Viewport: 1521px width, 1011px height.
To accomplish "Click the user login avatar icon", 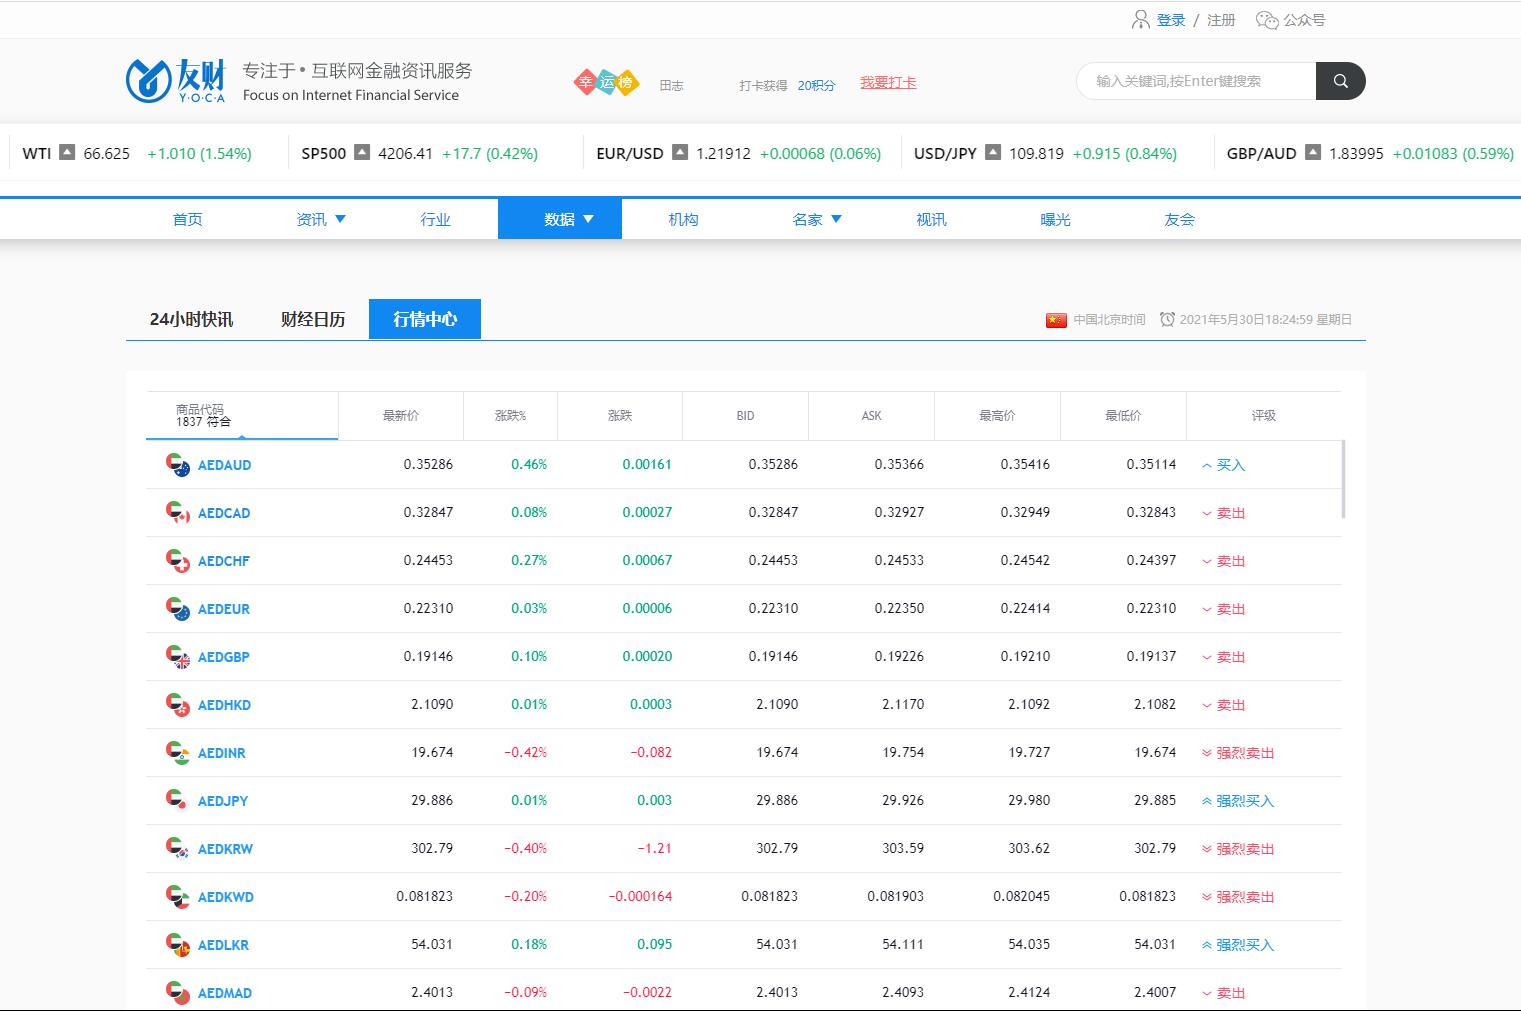I will tap(1140, 20).
